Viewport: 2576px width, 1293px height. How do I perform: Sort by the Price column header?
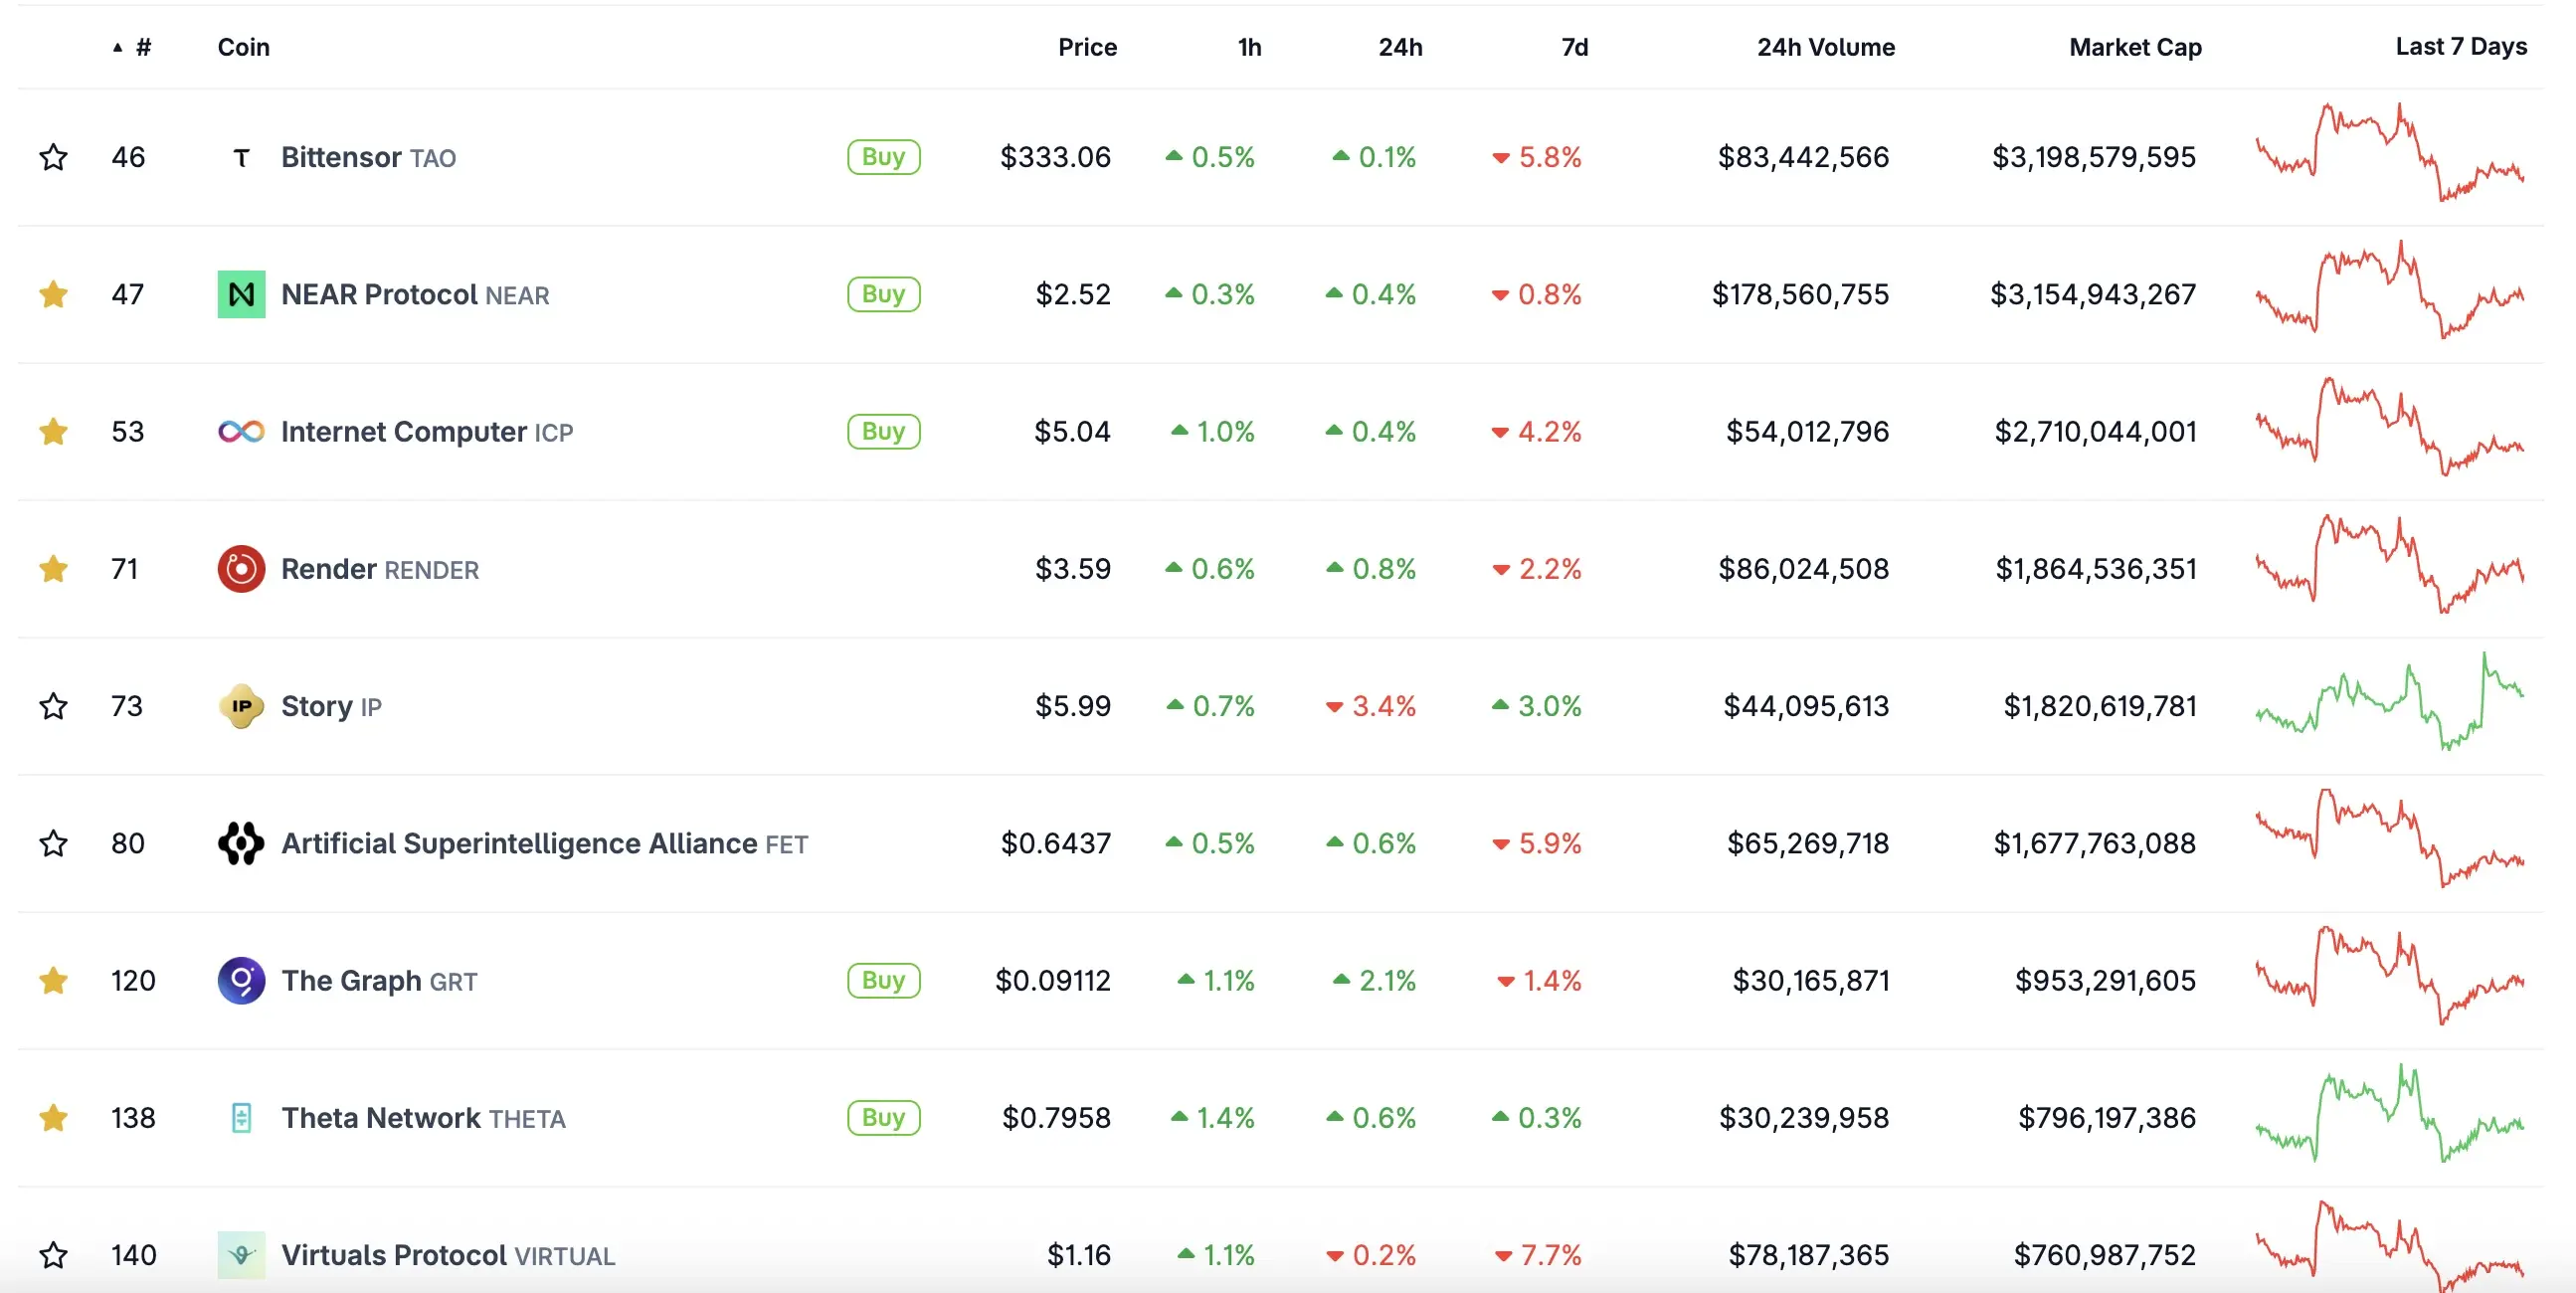[x=1087, y=47]
